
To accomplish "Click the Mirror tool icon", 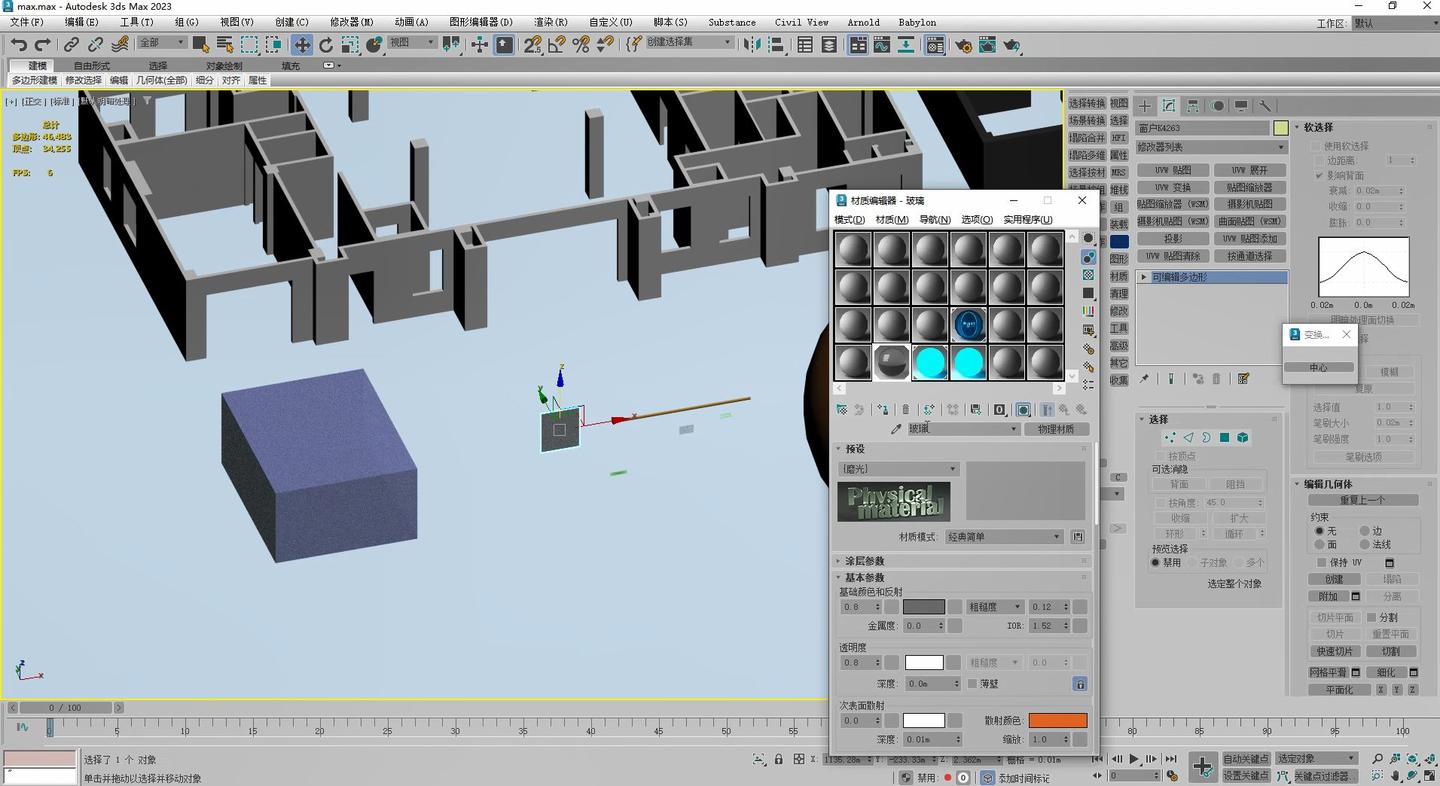I will tap(752, 44).
